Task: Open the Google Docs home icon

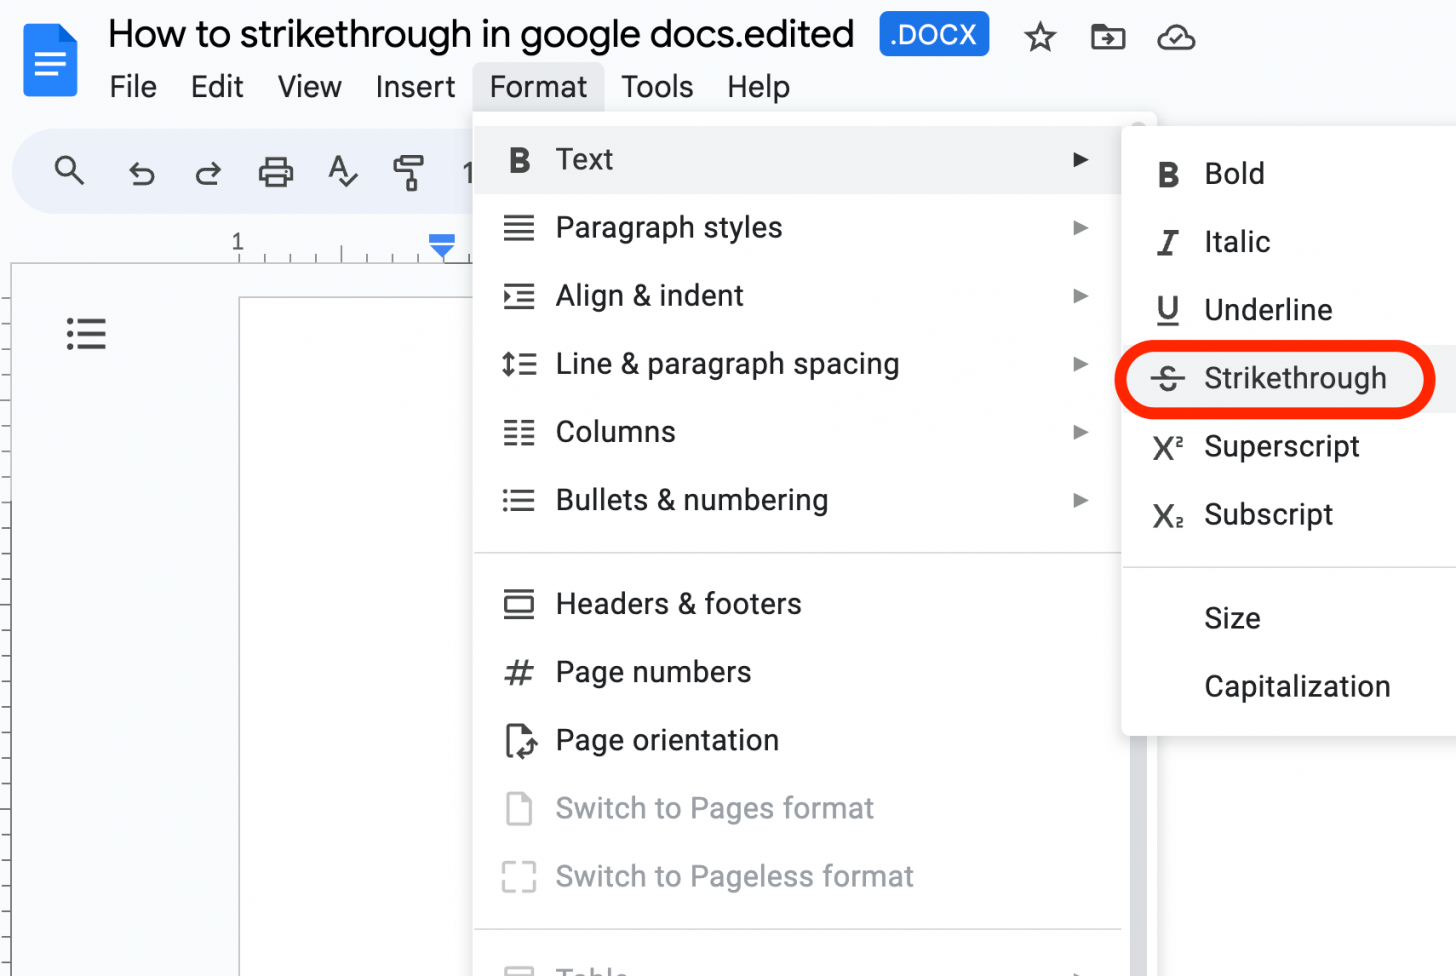Action: coord(50,60)
